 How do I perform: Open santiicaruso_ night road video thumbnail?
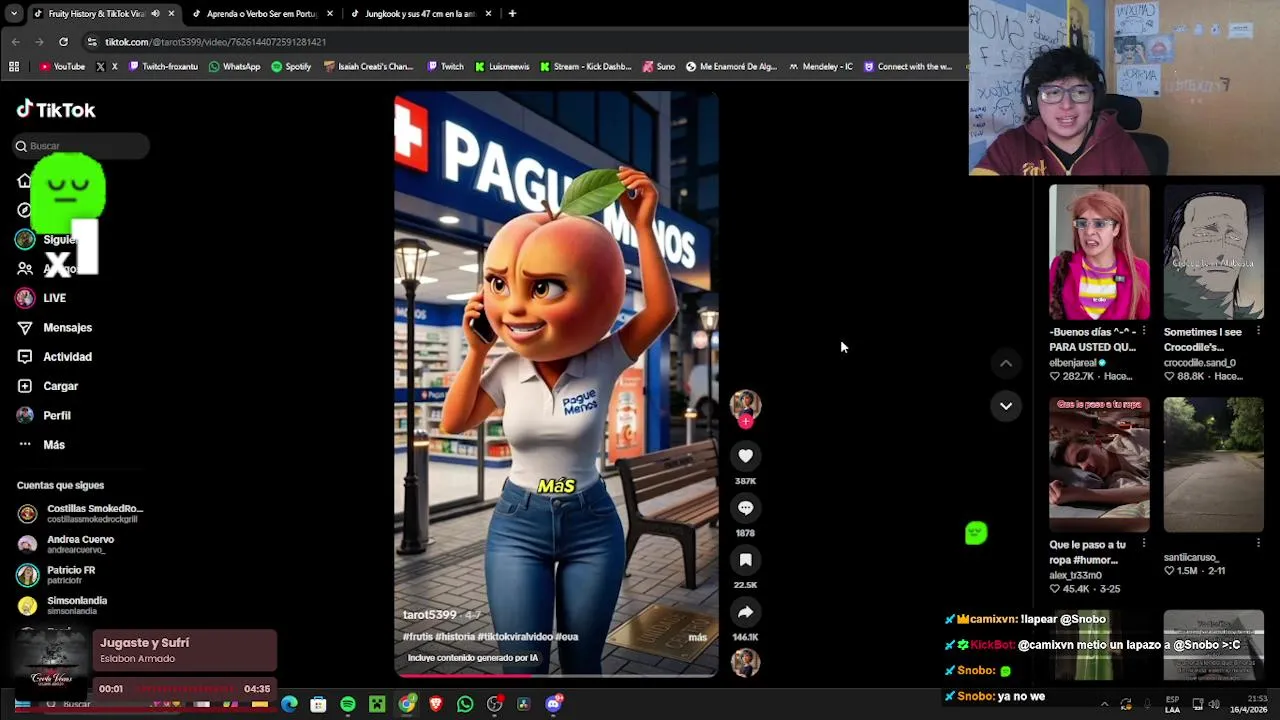(x=1213, y=465)
